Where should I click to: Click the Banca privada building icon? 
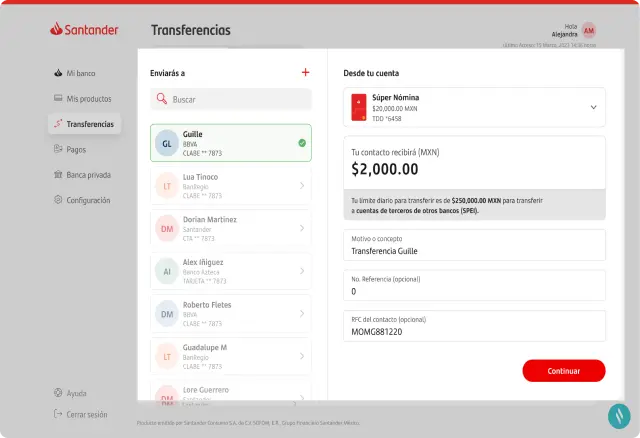coord(58,174)
